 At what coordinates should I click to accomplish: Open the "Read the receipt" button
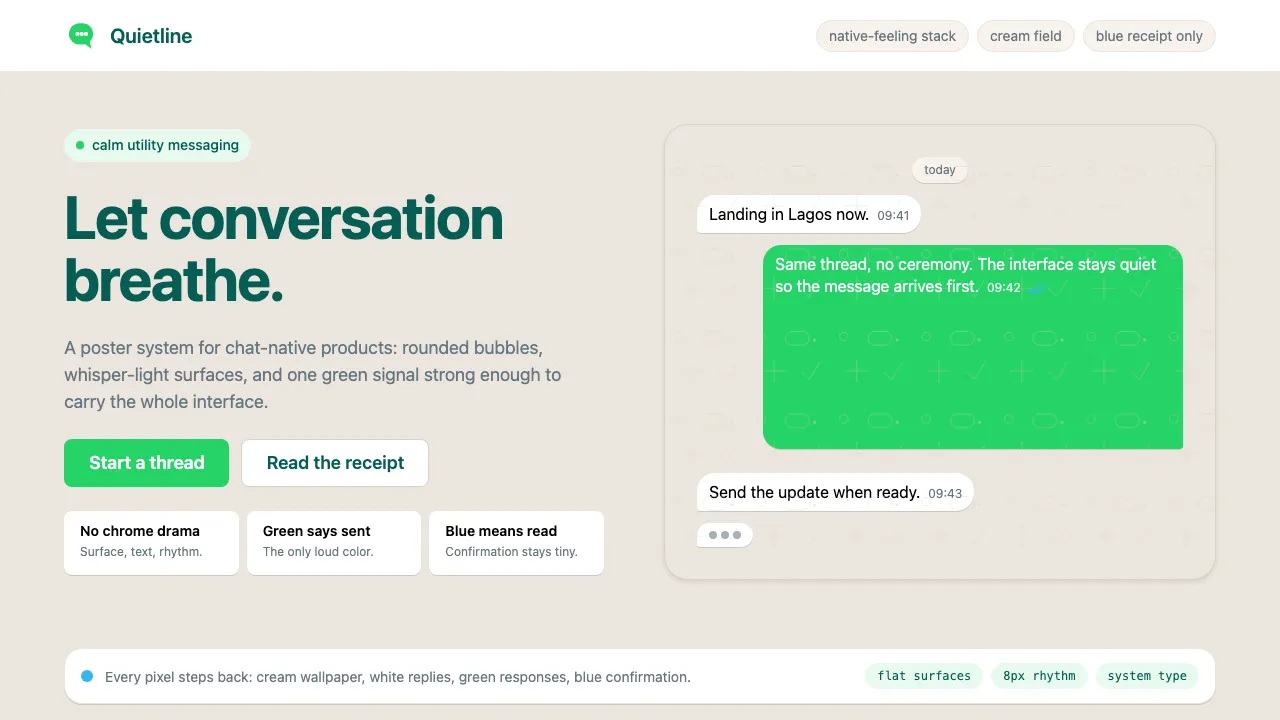tap(335, 463)
